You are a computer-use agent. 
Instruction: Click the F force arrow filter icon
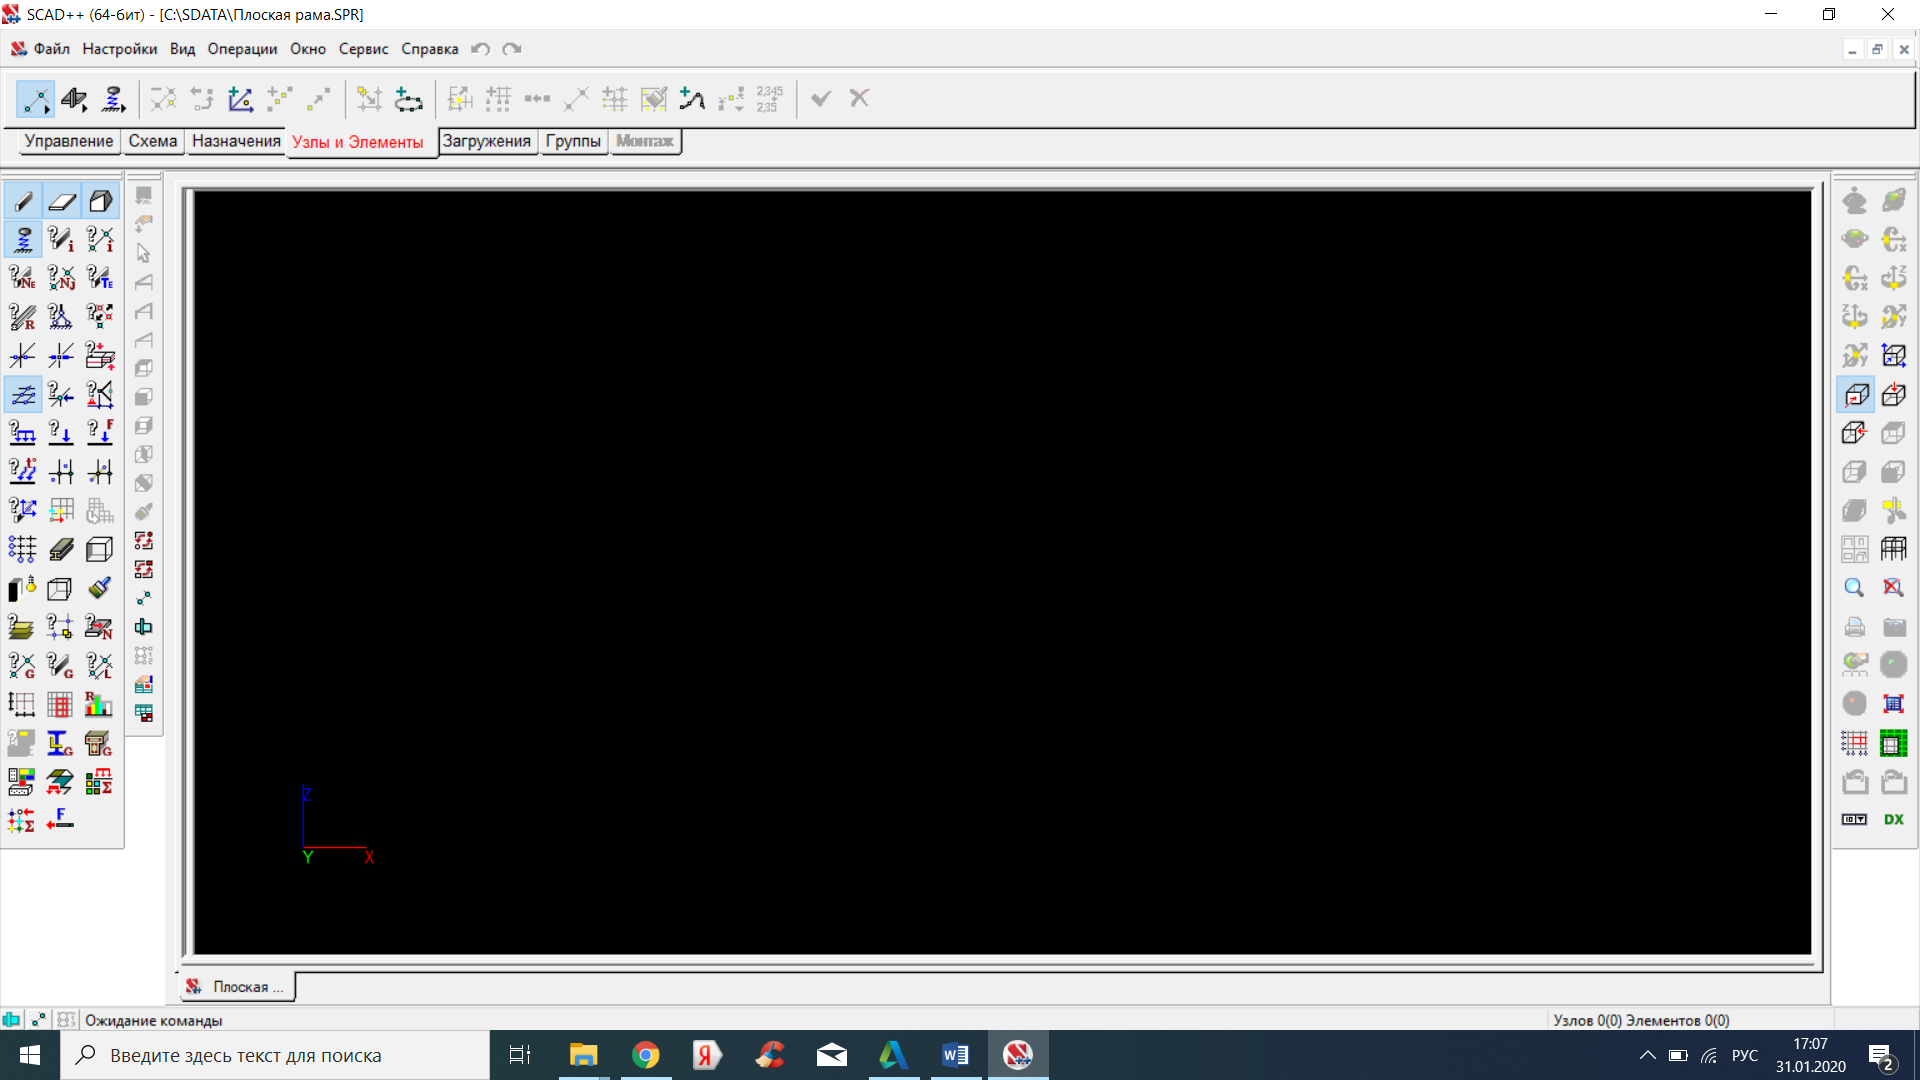tap(62, 820)
